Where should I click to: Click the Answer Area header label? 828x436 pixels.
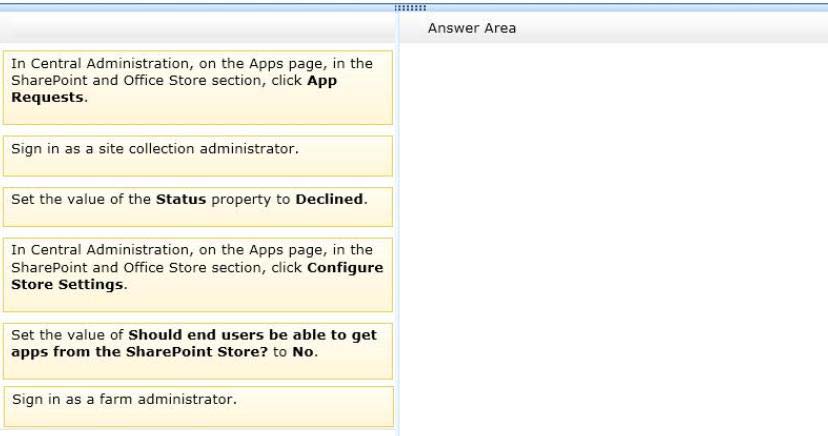pos(472,29)
